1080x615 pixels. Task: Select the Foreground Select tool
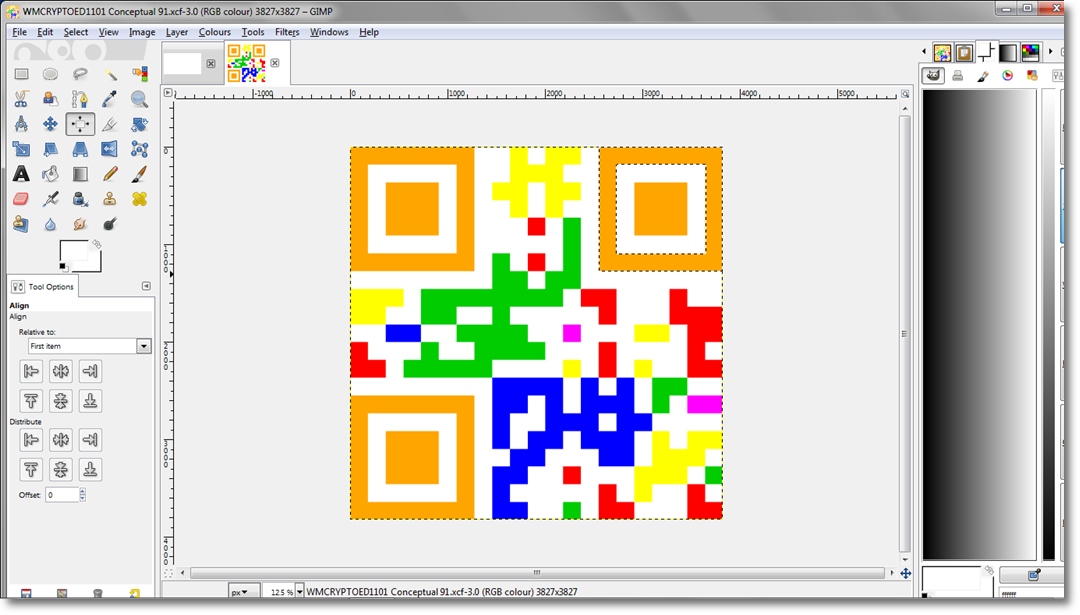tap(50, 99)
